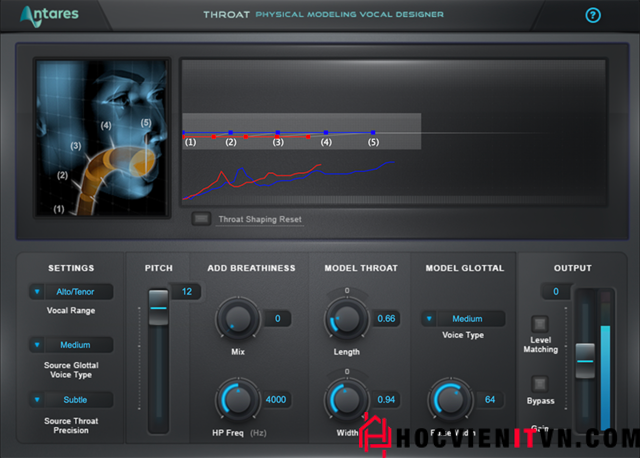
Task: Click the Breathiness Mix knob
Action: (238, 318)
